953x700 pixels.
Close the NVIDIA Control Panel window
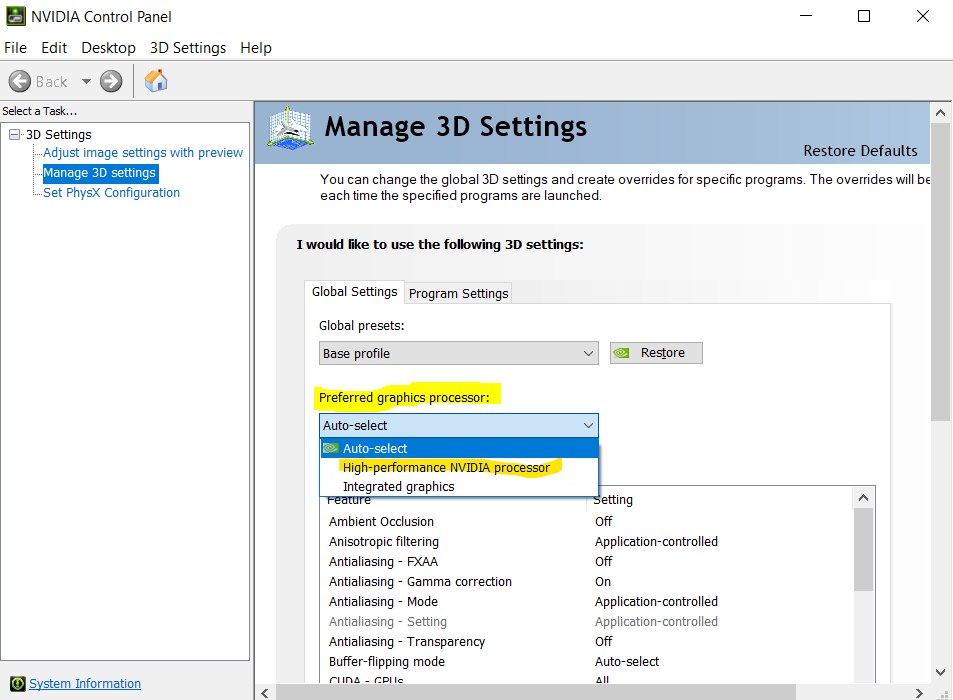pyautogui.click(x=923, y=16)
